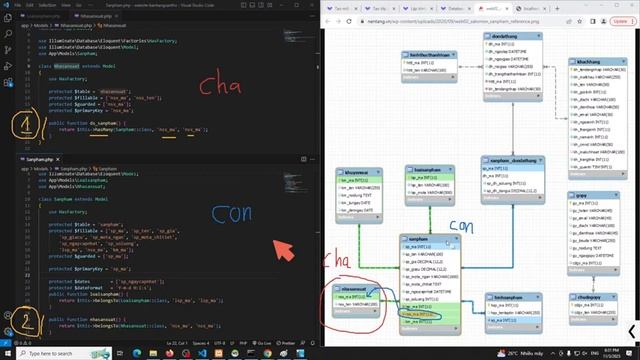Click the Chrome address bar URL
The image size is (640, 360).
coord(453,21)
